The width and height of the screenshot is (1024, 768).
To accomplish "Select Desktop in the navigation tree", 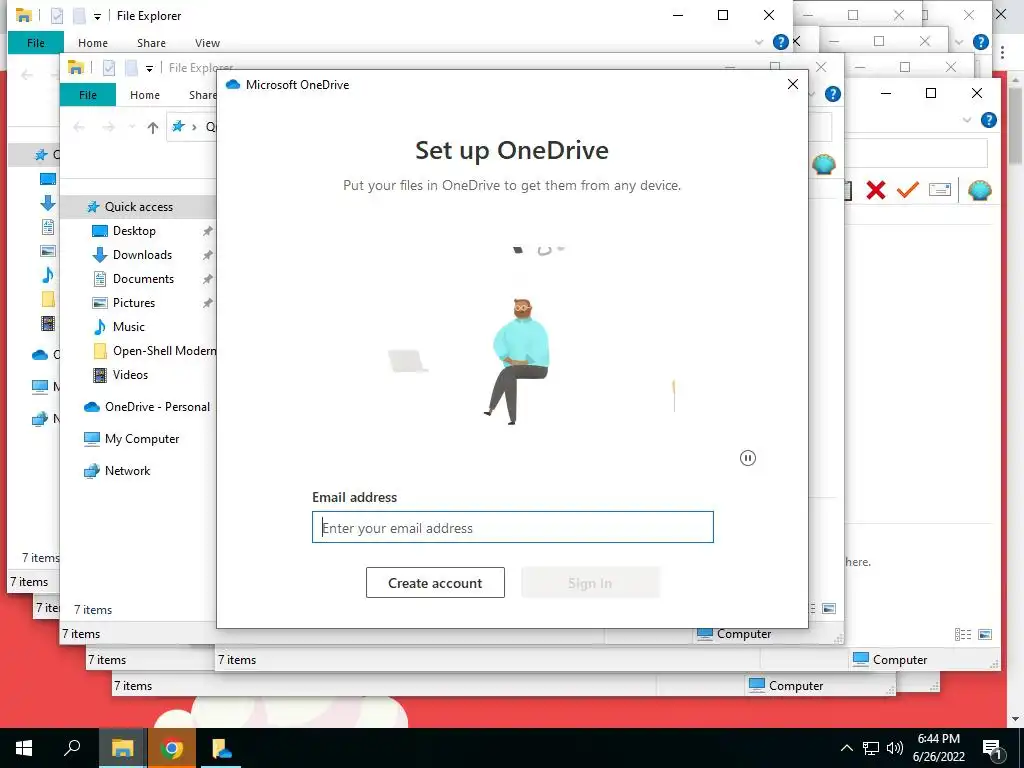I will coord(134,231).
